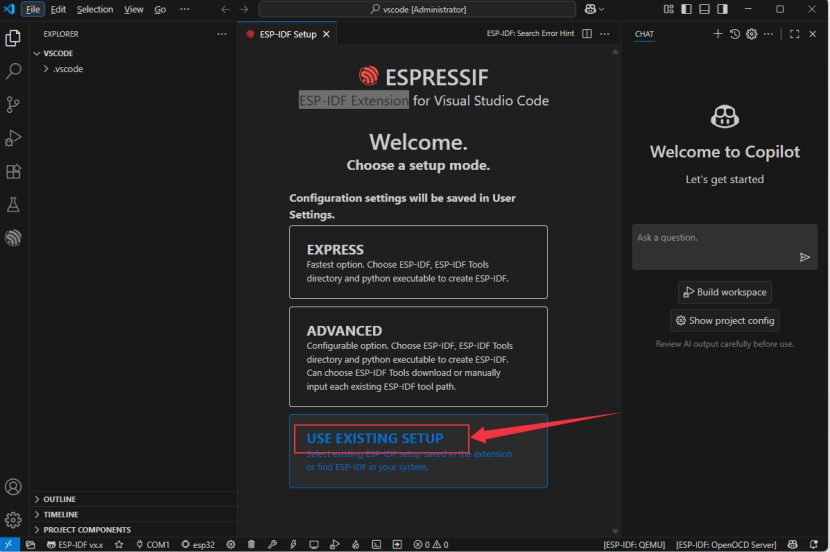
Task: Open the Search view in activity bar
Action: [13, 71]
